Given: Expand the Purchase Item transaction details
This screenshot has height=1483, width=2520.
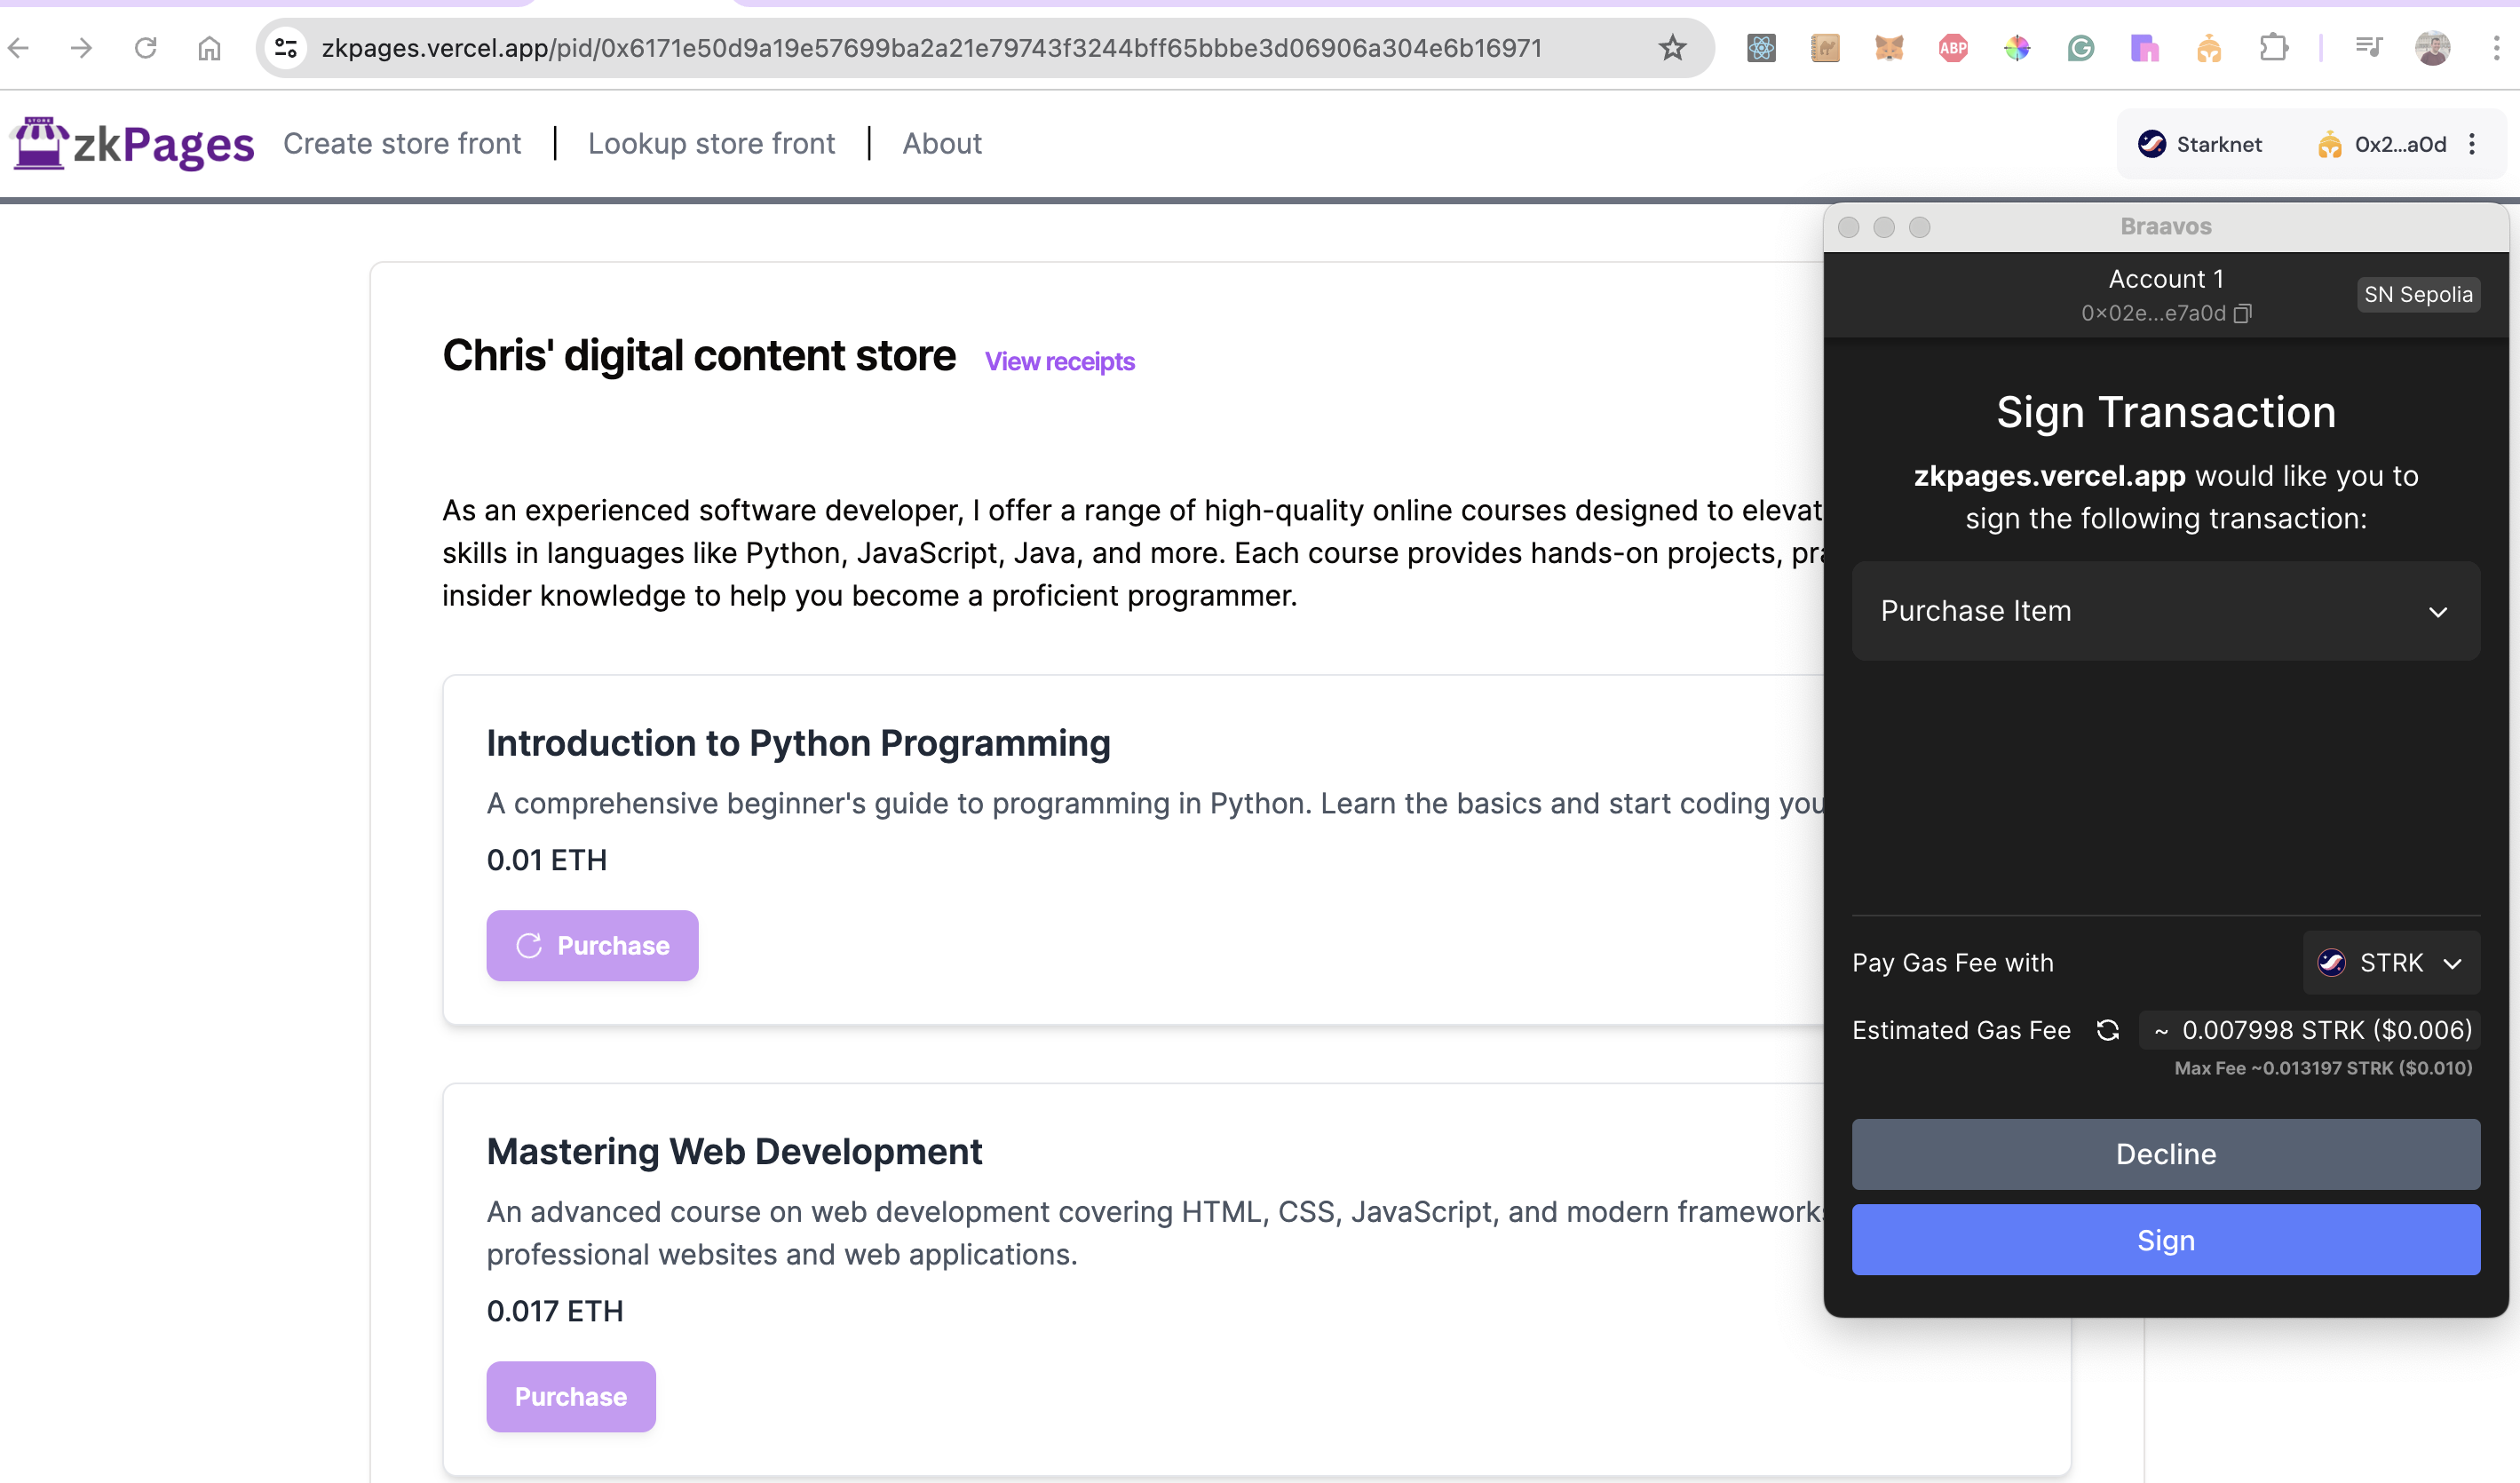Looking at the screenshot, I should pyautogui.click(x=2438, y=612).
